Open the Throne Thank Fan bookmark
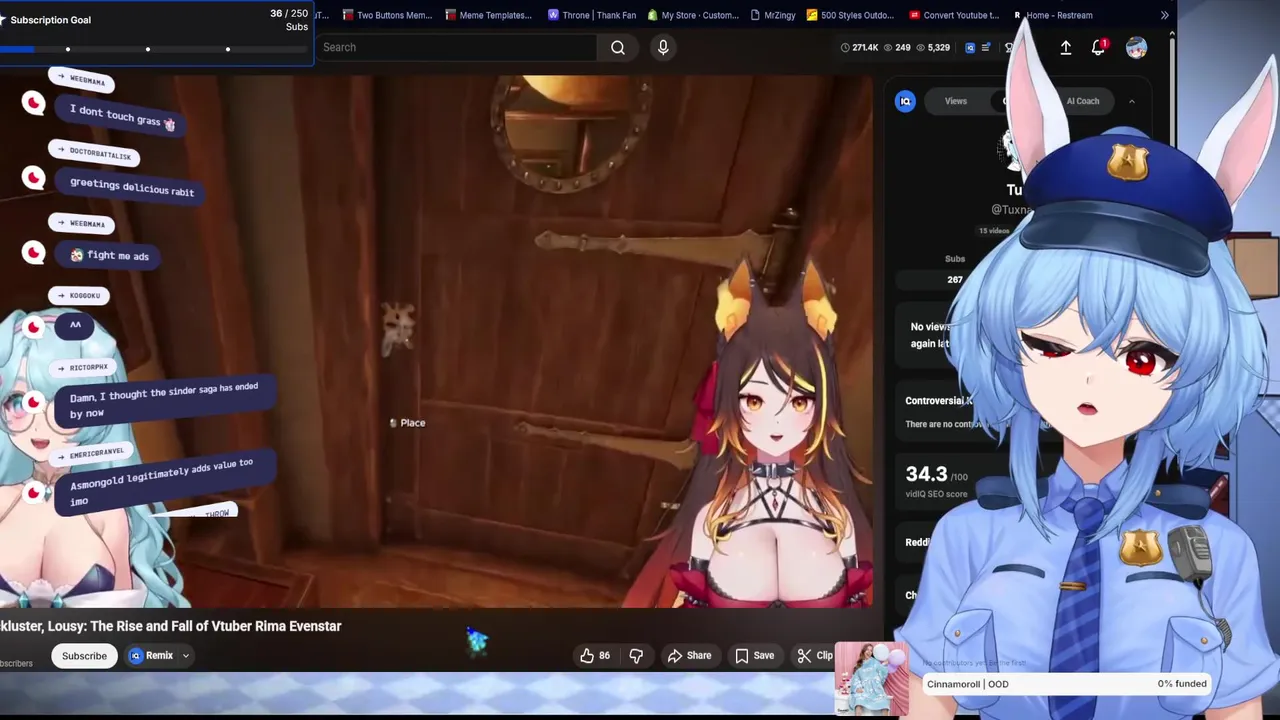 [x=592, y=15]
